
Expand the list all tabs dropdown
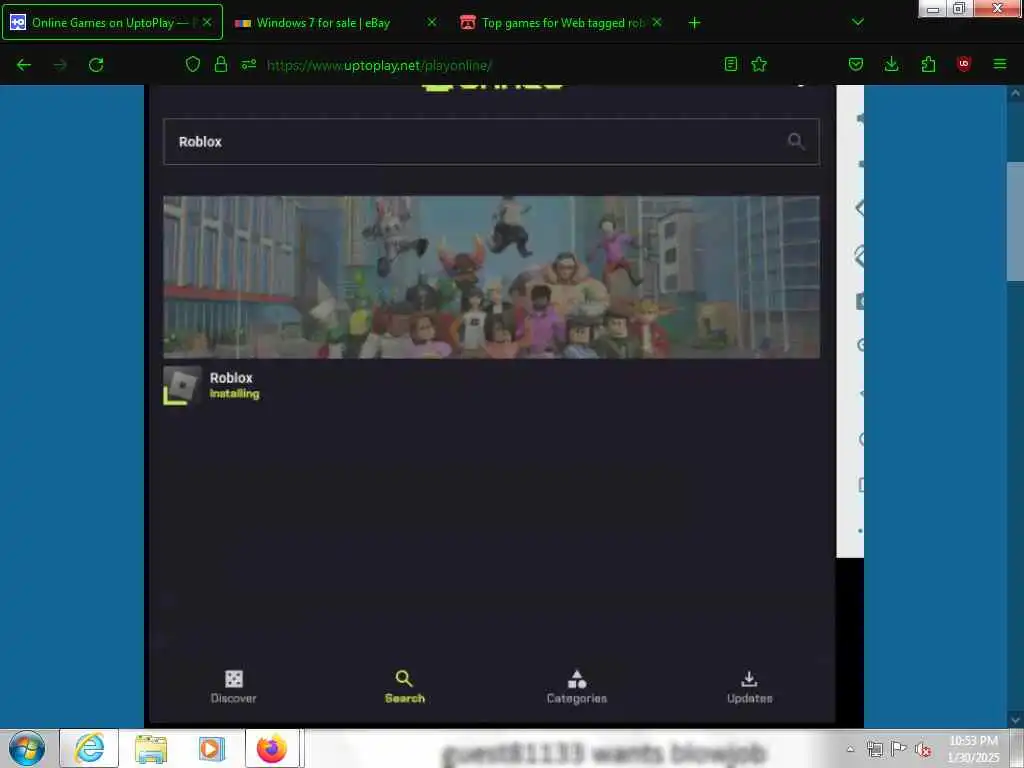858,22
